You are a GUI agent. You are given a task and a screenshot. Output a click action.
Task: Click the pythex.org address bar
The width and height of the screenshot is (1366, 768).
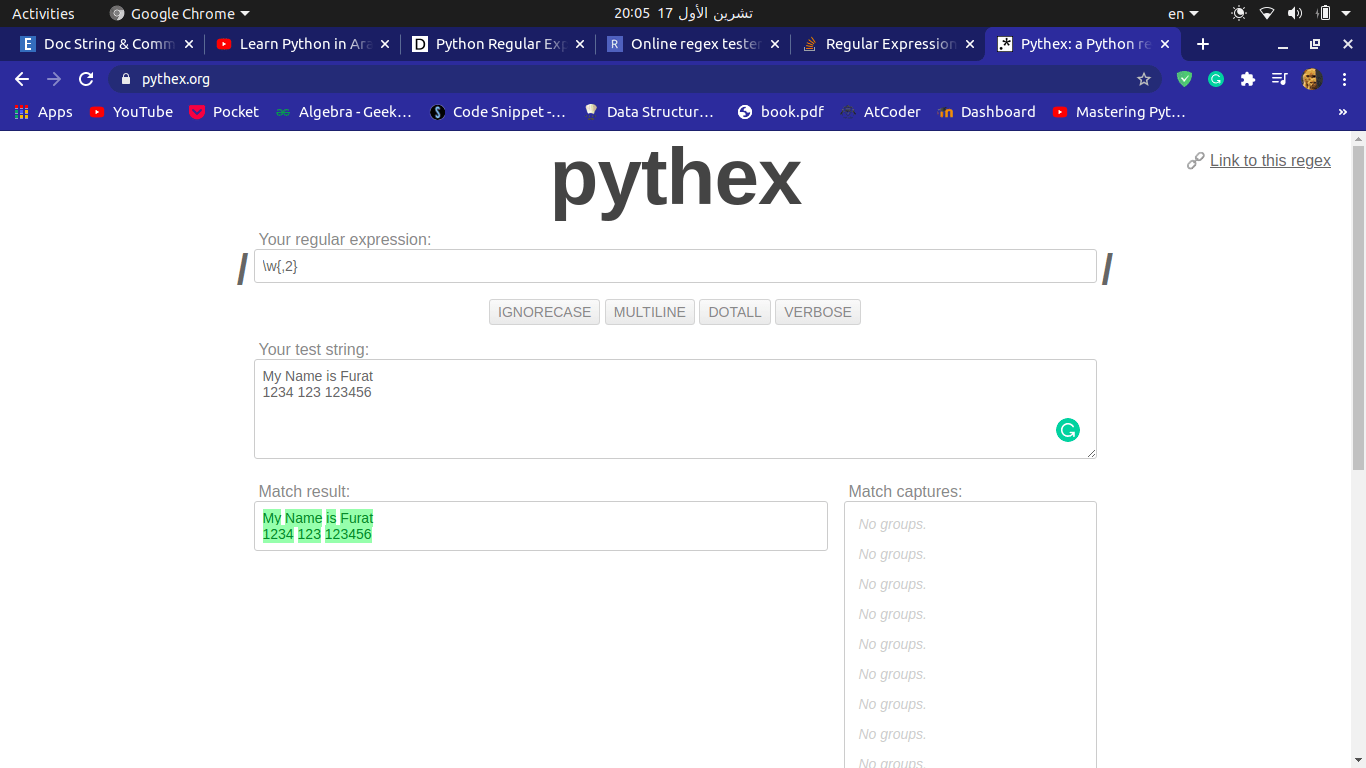click(x=635, y=79)
